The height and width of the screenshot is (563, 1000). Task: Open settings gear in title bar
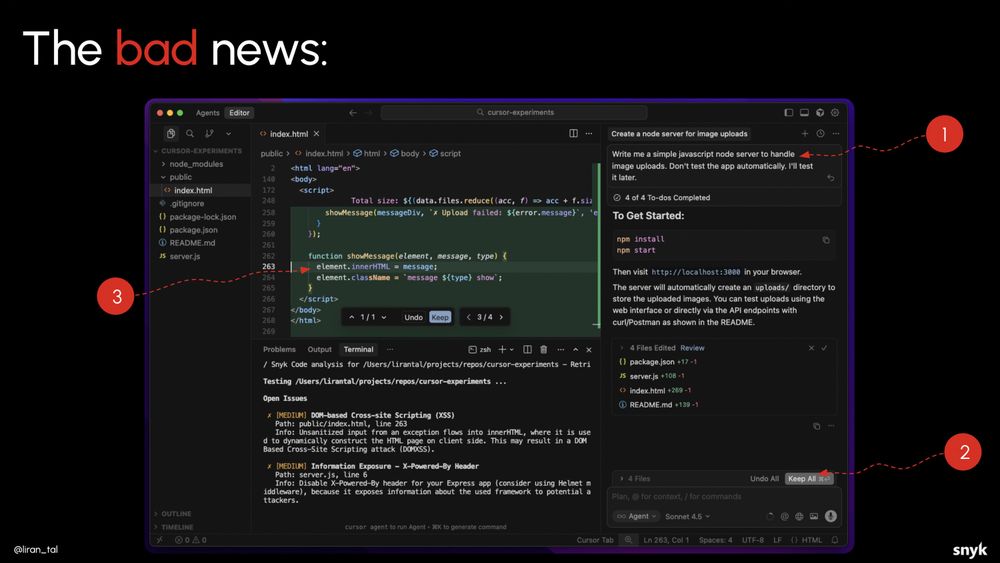(835, 112)
